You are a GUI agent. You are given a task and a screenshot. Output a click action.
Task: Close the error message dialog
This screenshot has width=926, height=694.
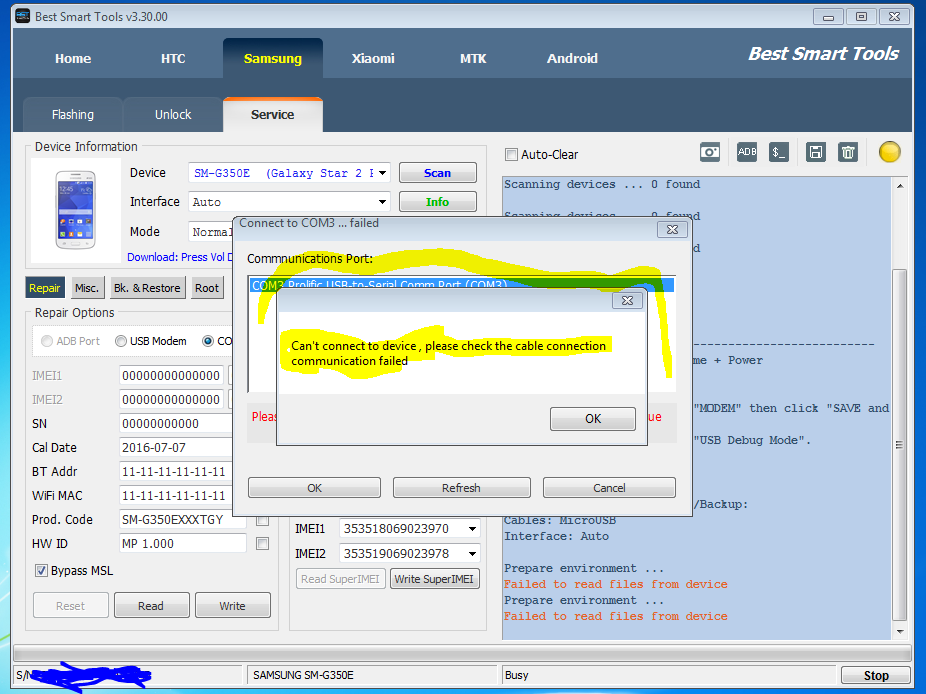627,301
